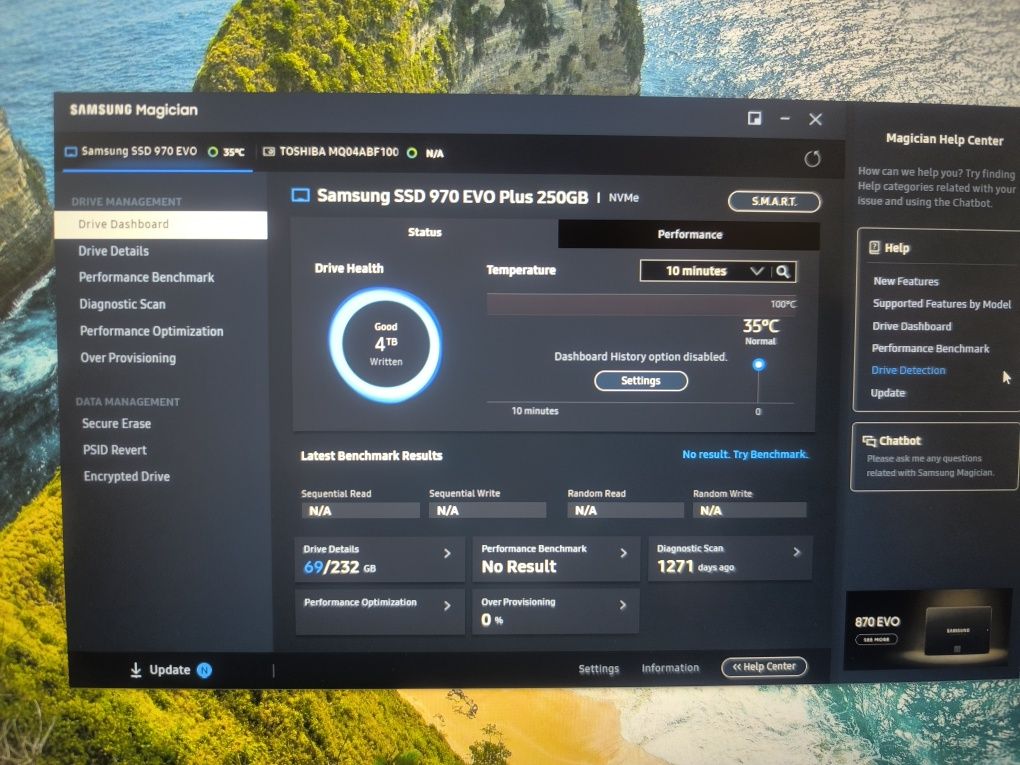The width and height of the screenshot is (1020, 765).
Task: Select the TOSHIBA MQ04ABF100 drive icon
Action: click(269, 152)
